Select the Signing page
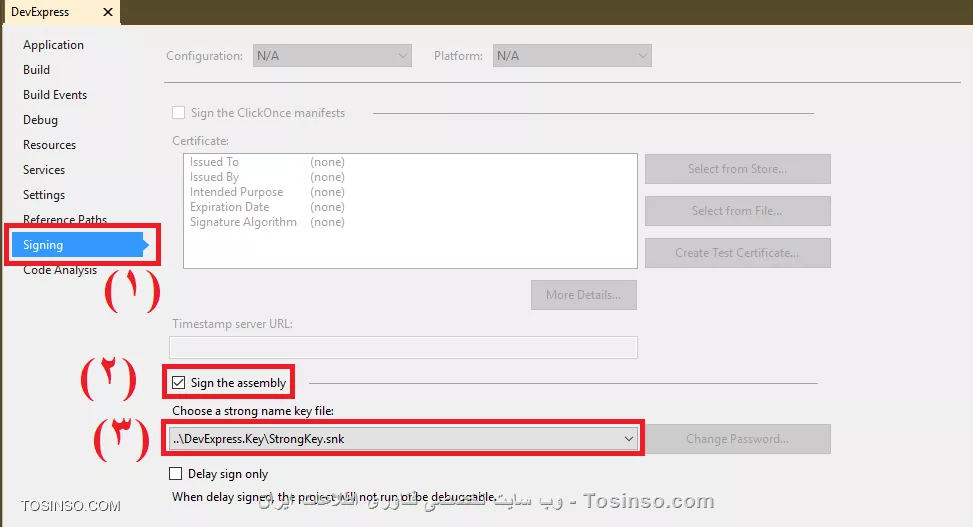The height and width of the screenshot is (527, 973). (79, 245)
